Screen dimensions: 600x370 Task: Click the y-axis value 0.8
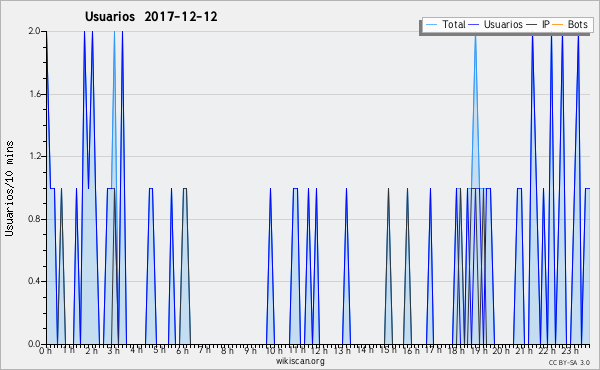[x=34, y=219]
